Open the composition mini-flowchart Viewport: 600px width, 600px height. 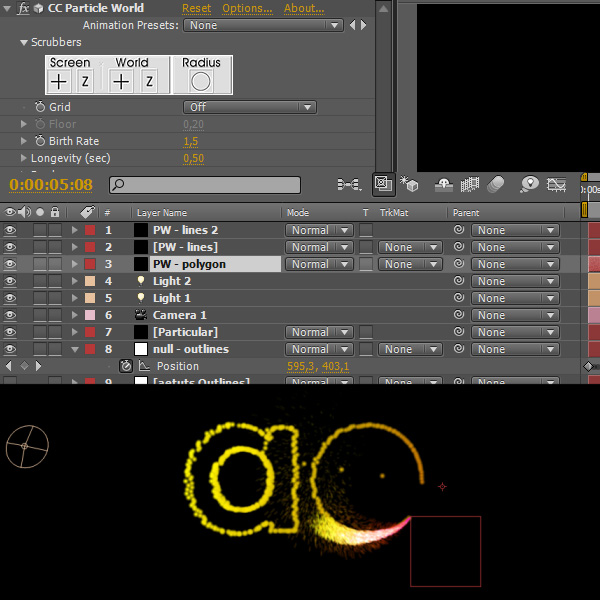(x=349, y=184)
